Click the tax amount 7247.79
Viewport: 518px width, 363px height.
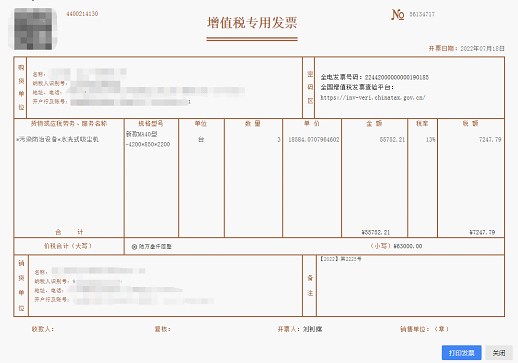coord(490,140)
